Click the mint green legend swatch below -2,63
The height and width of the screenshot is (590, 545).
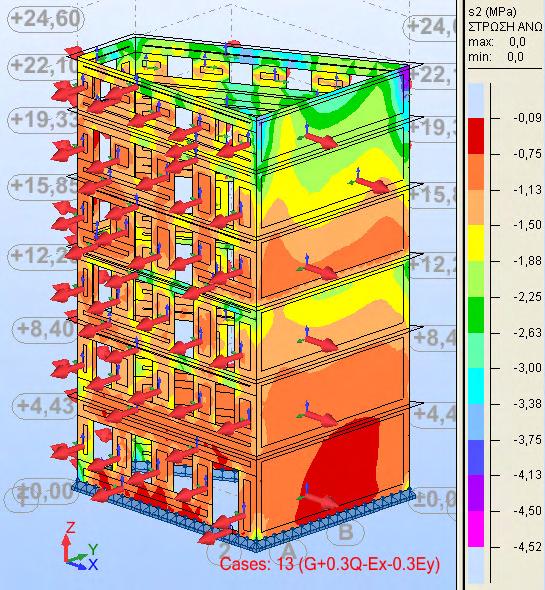(476, 350)
